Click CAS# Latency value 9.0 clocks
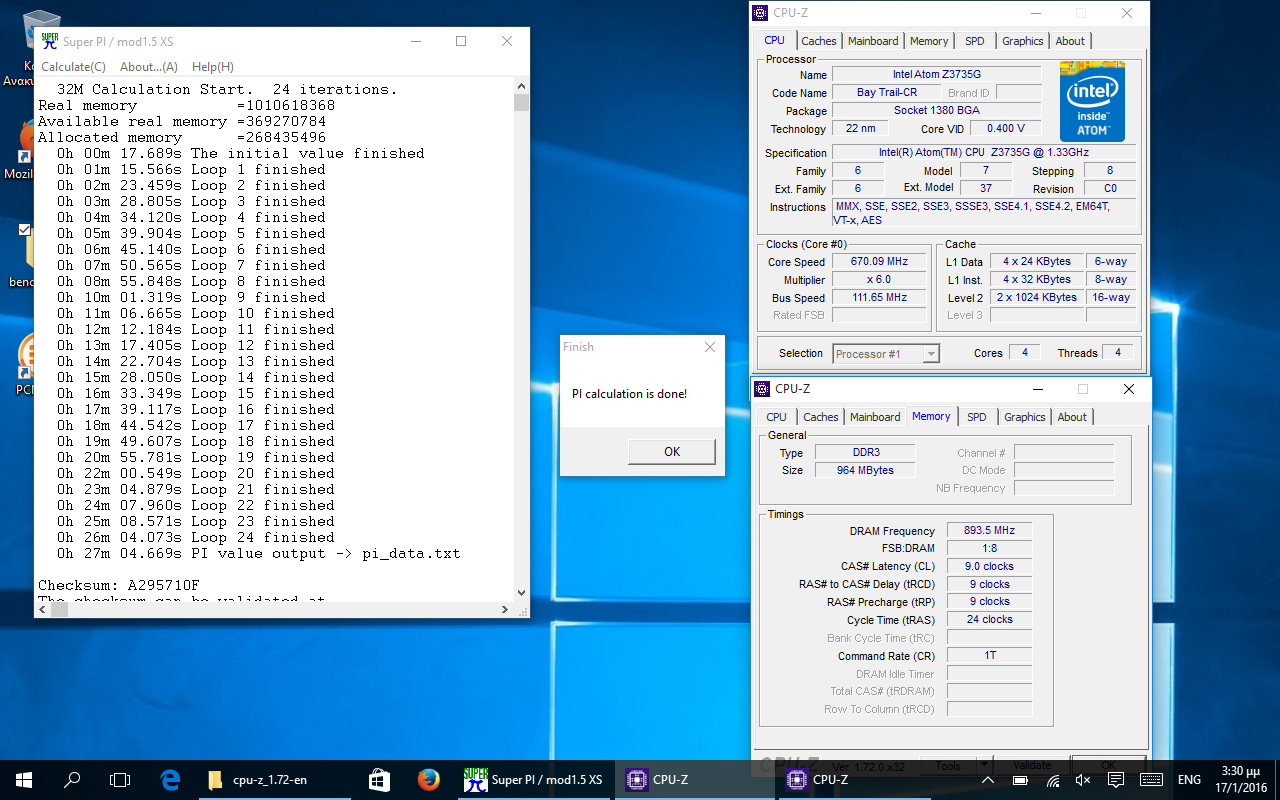The height and width of the screenshot is (800, 1280). (988, 566)
